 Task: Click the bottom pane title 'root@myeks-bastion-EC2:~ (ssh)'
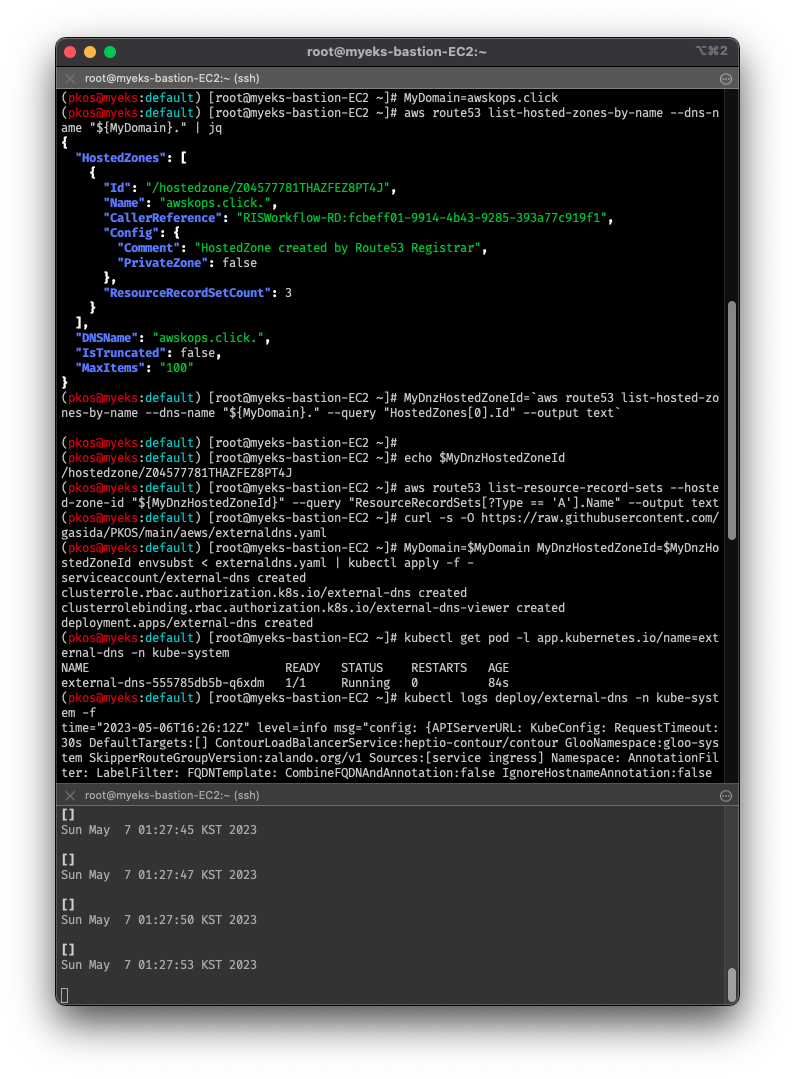click(172, 795)
